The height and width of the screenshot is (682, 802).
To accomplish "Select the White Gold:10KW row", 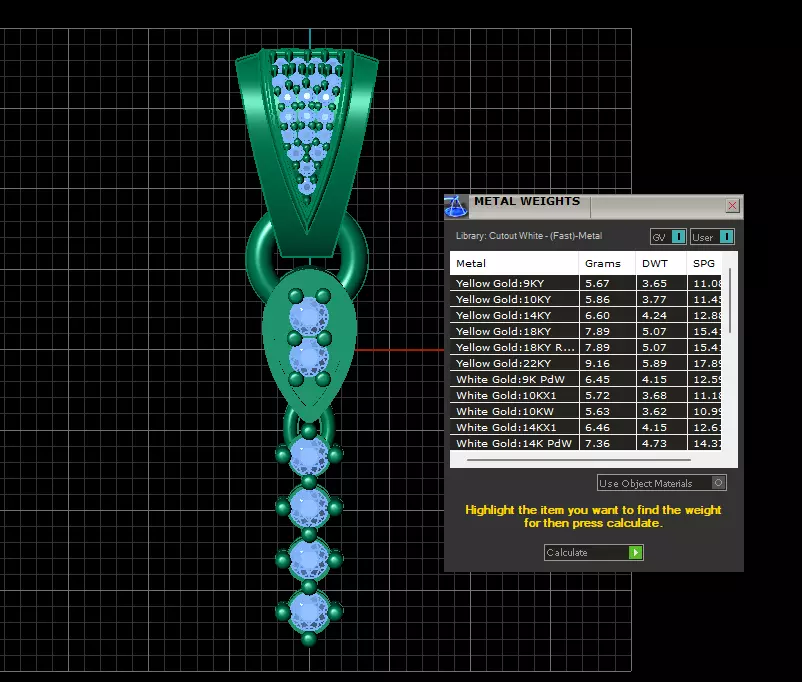I will pyautogui.click(x=586, y=411).
